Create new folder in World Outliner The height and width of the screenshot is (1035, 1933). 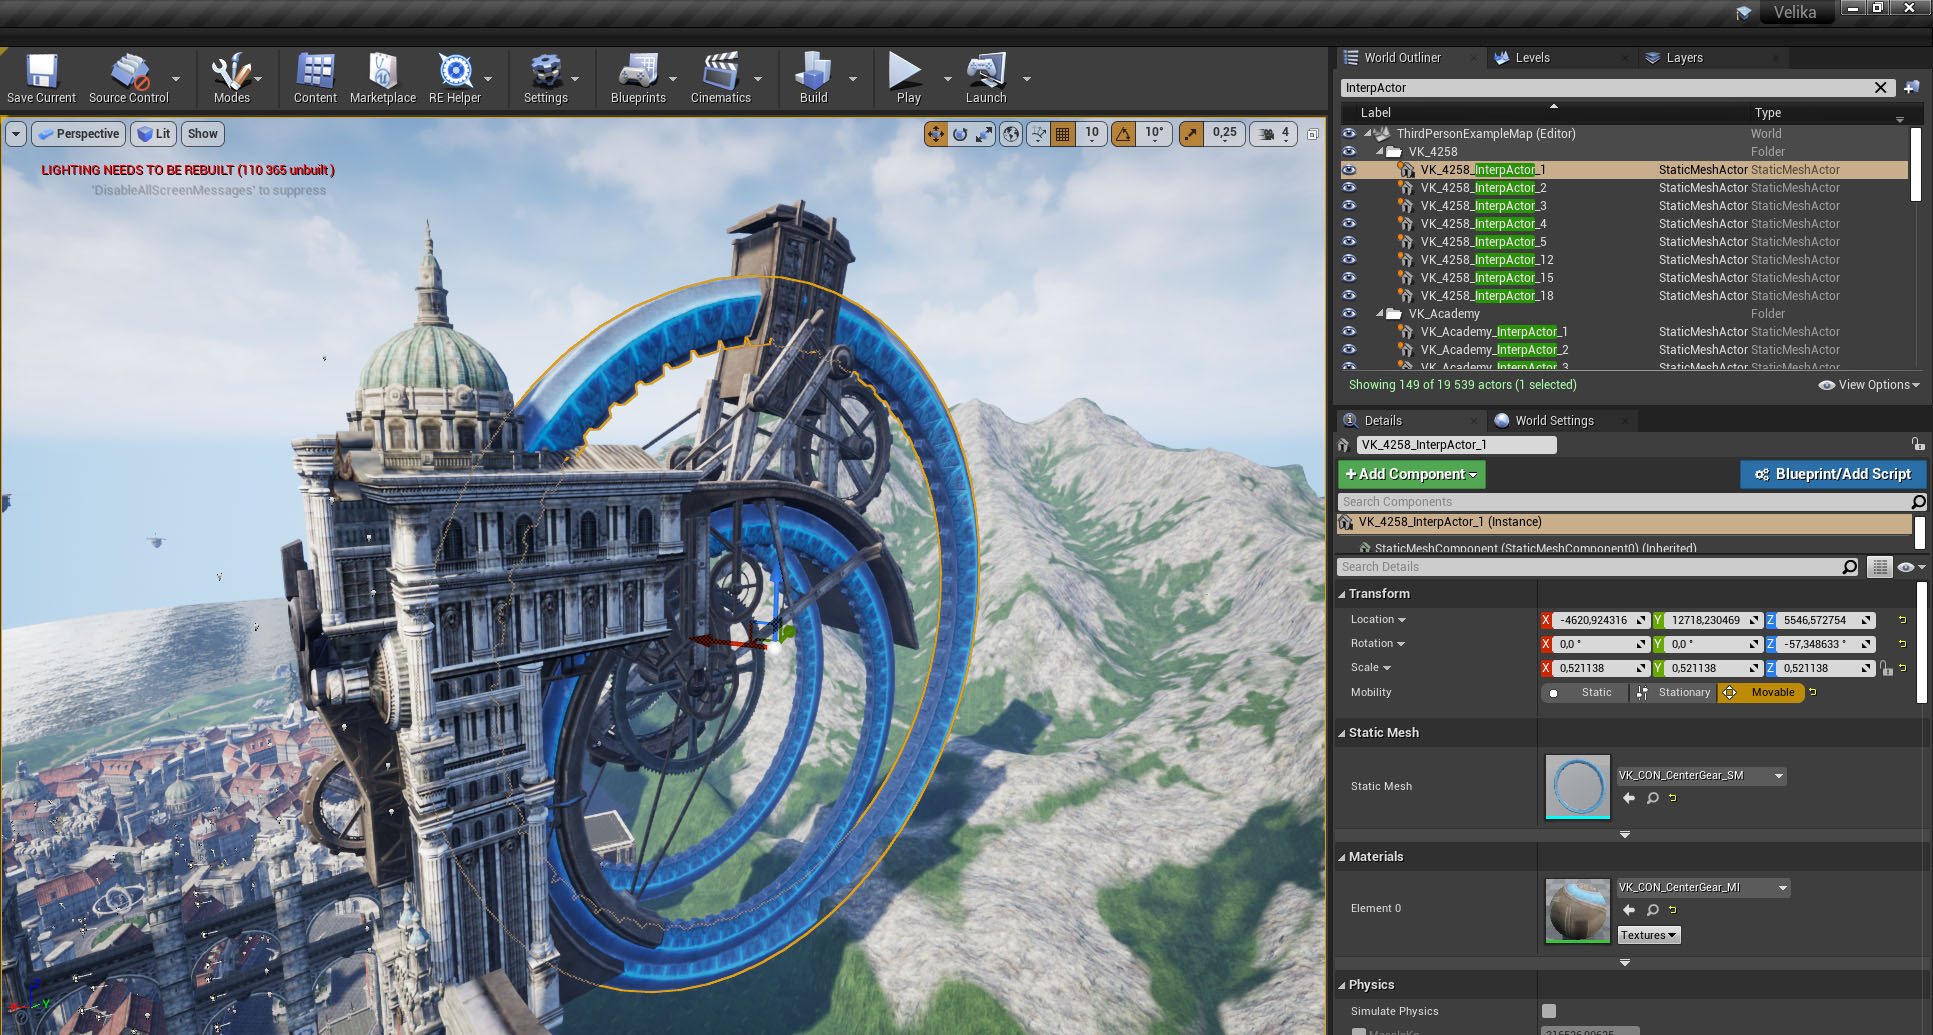(1912, 88)
